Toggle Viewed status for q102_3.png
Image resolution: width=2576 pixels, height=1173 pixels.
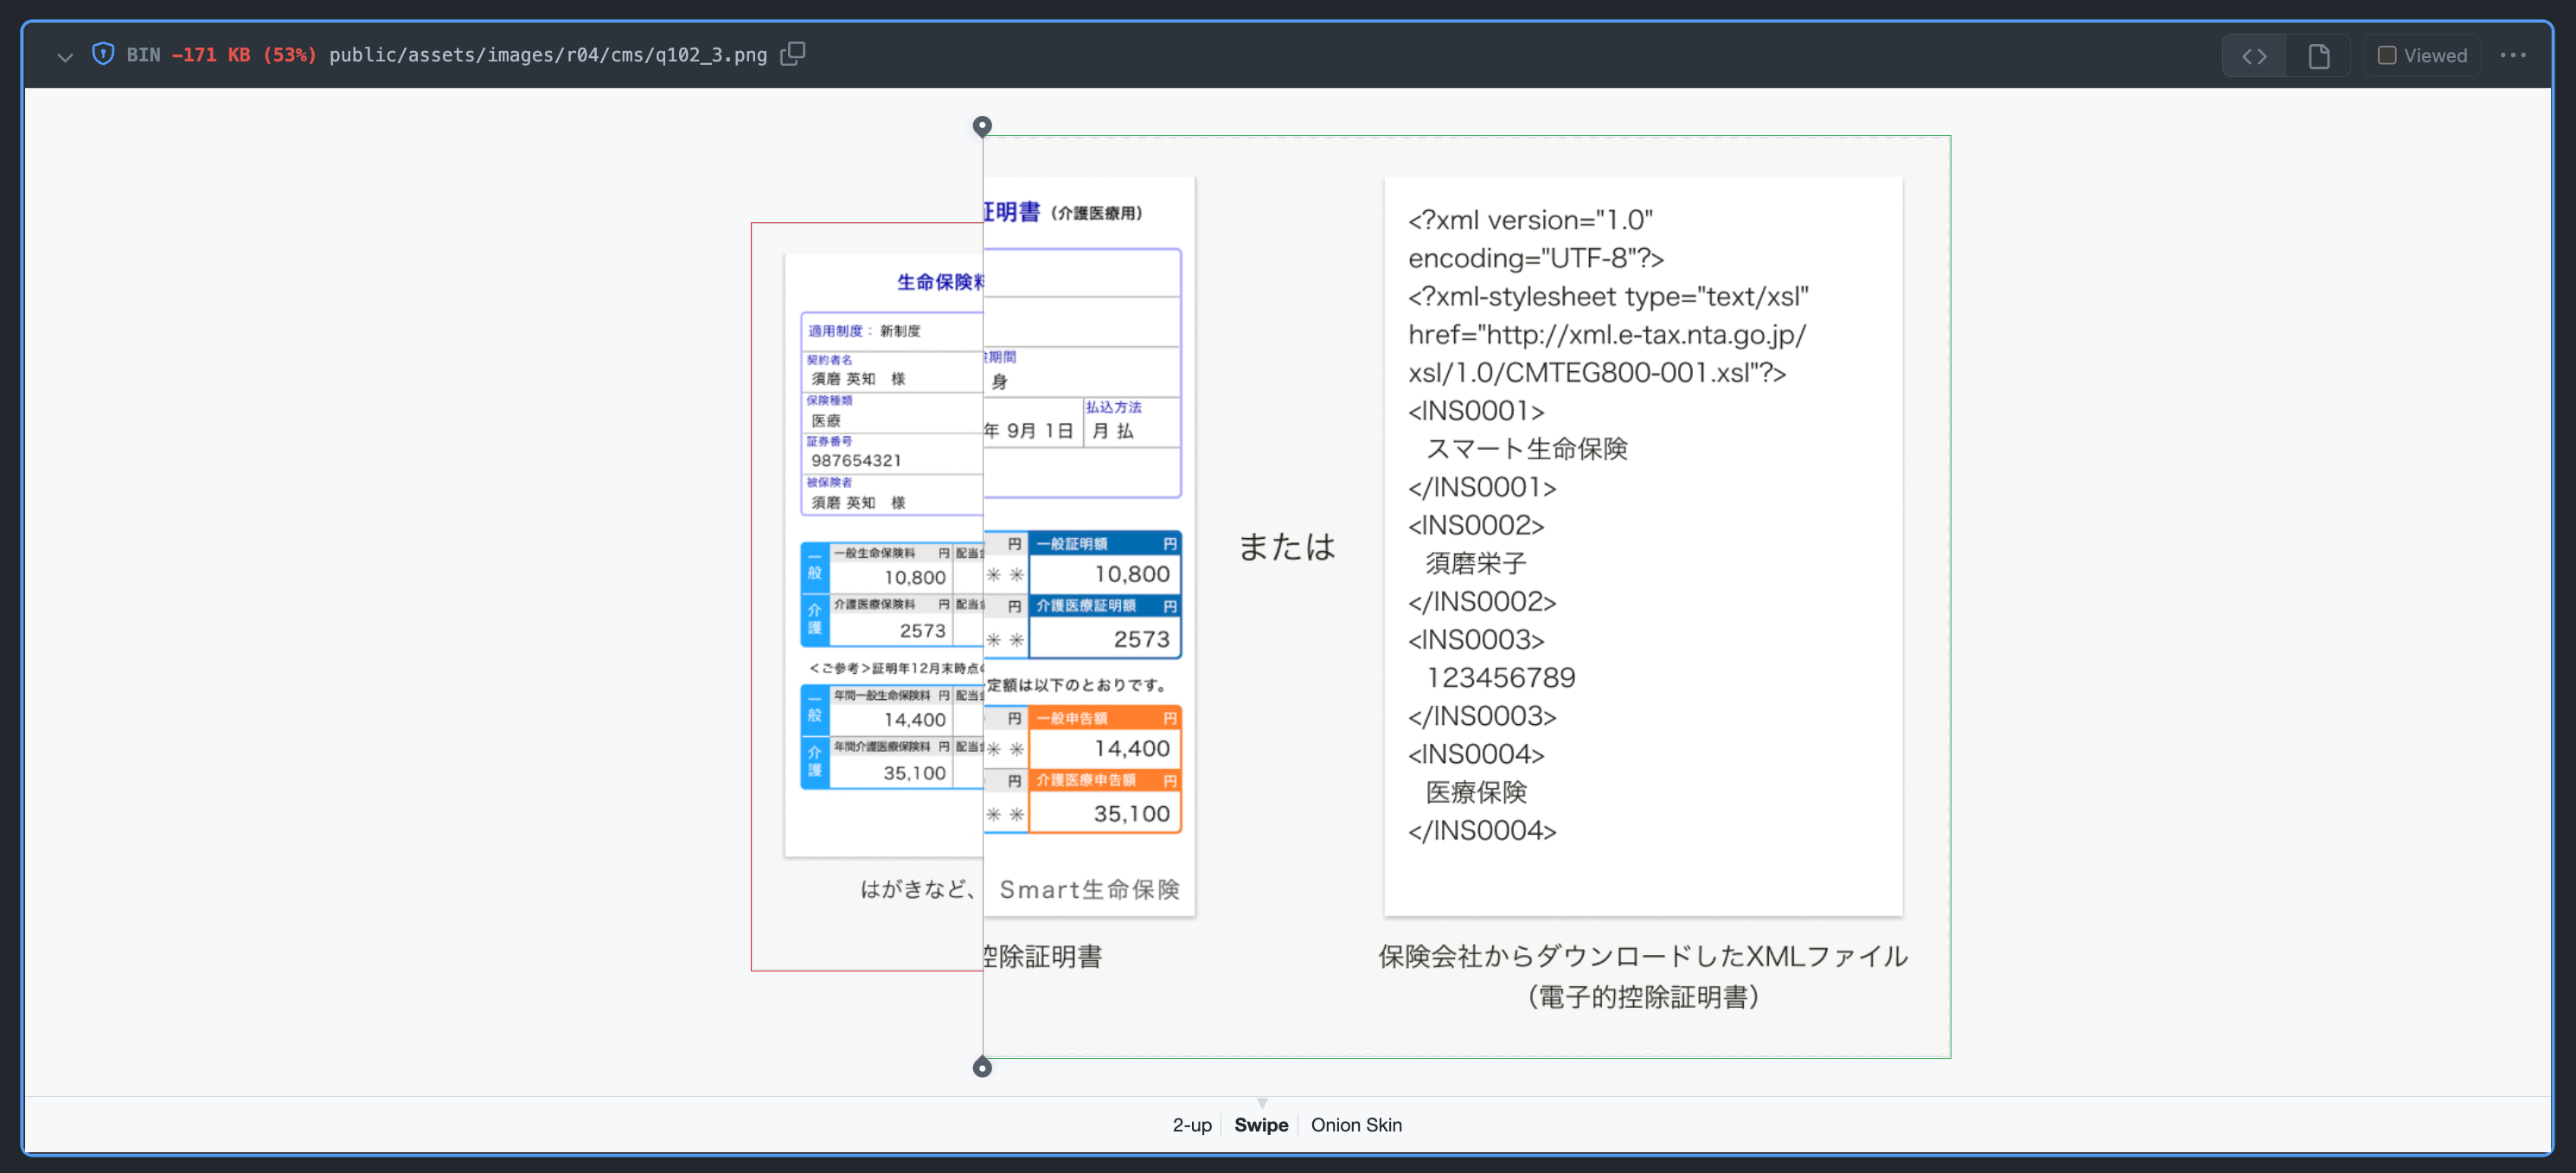(x=2421, y=55)
